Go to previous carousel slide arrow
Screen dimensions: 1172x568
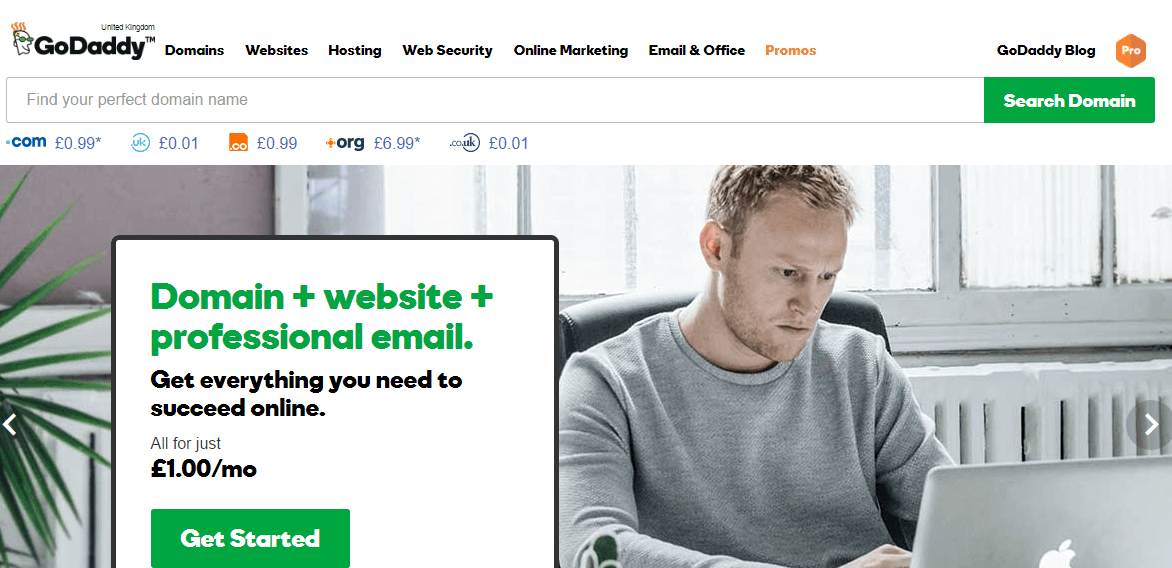coord(9,425)
